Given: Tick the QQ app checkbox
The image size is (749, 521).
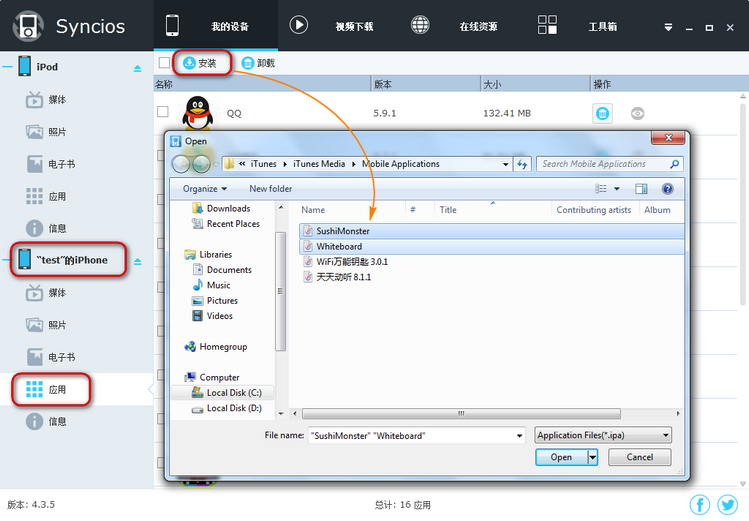Looking at the screenshot, I should coord(163,112).
